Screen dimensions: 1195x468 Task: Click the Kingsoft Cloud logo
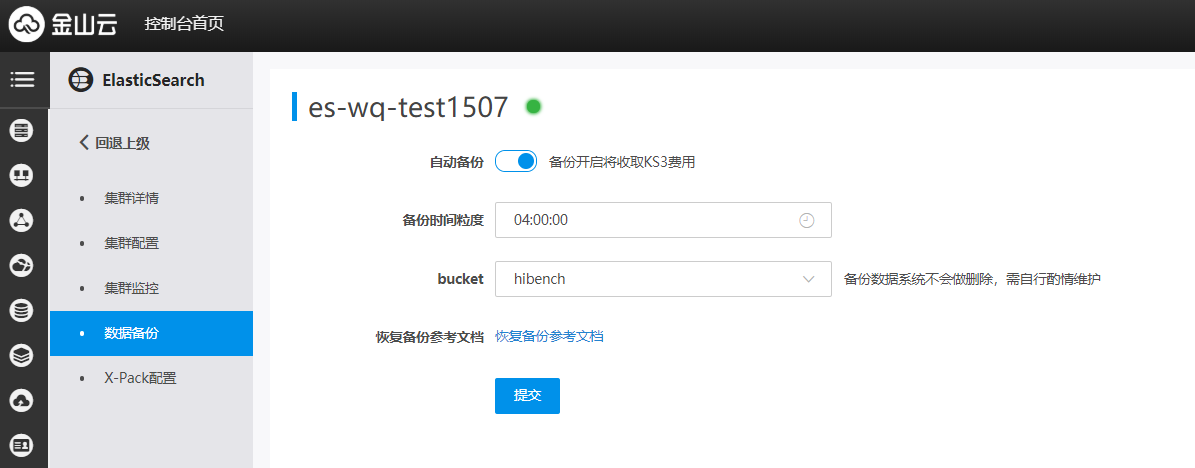63,24
